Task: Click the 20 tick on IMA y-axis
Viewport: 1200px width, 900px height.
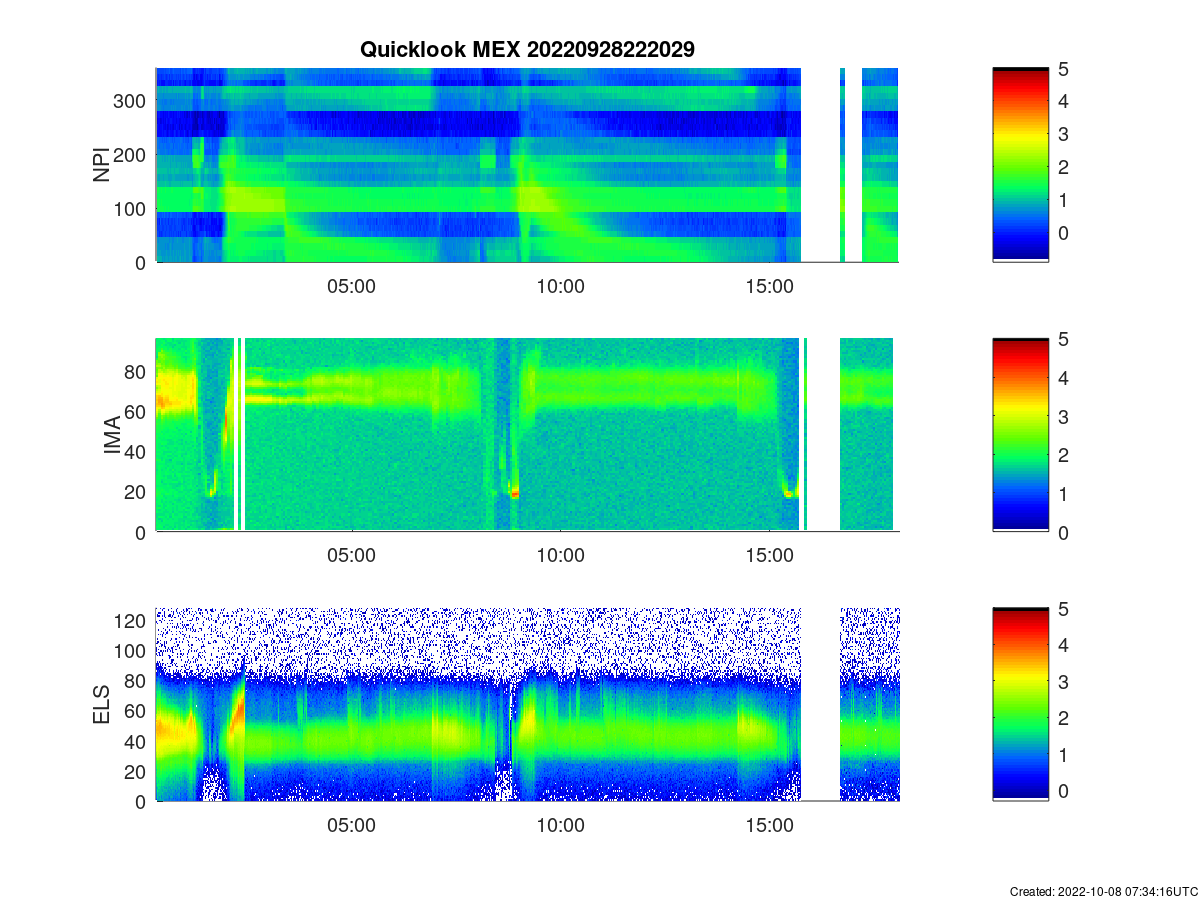Action: [137, 492]
